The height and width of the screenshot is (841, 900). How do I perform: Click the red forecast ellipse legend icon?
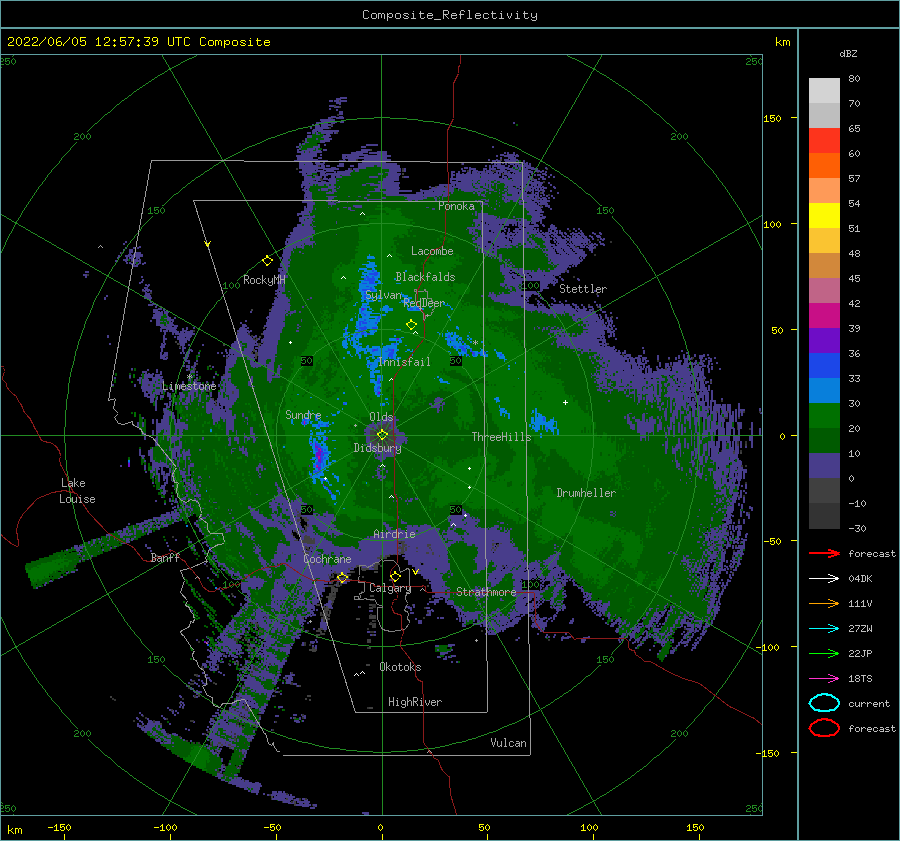point(824,728)
